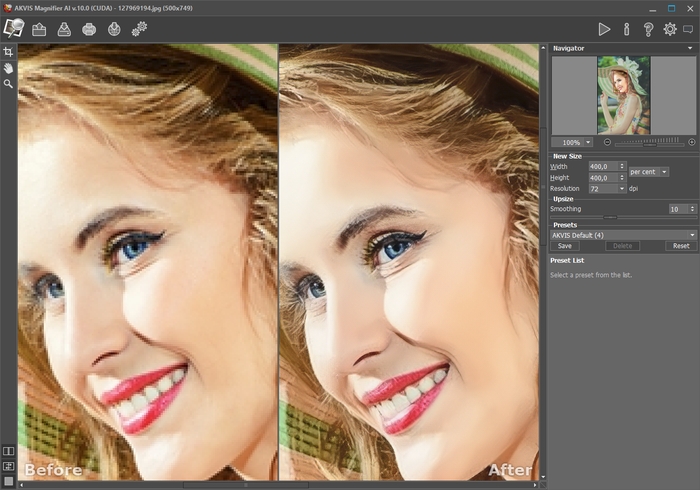This screenshot has width=700, height=490.
Task: Select the Hand tool
Action: pos(8,68)
